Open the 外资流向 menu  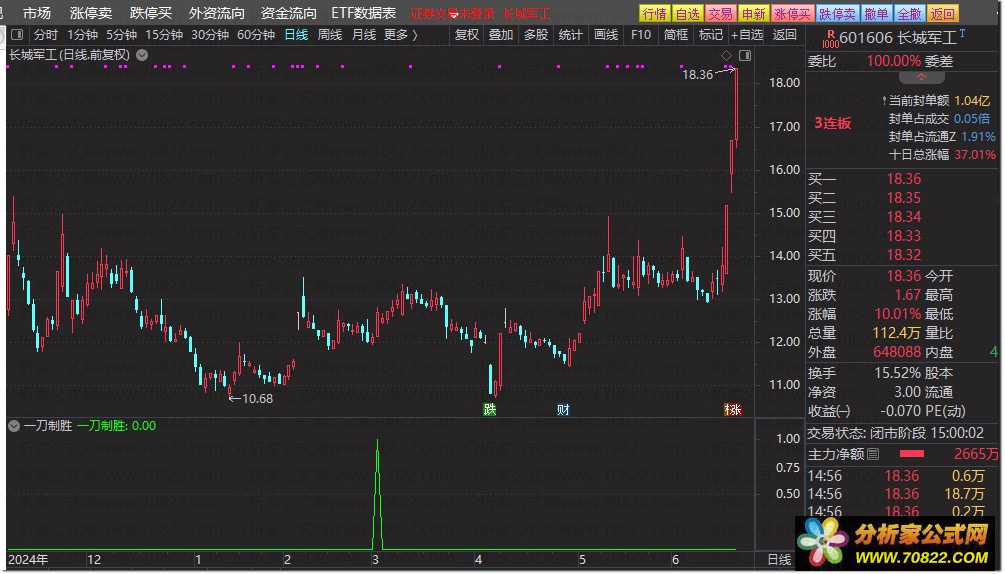coord(217,13)
